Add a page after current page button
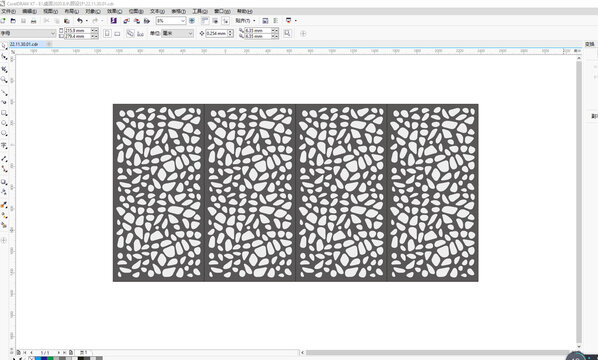This screenshot has height=360, width=598. click(x=71, y=352)
